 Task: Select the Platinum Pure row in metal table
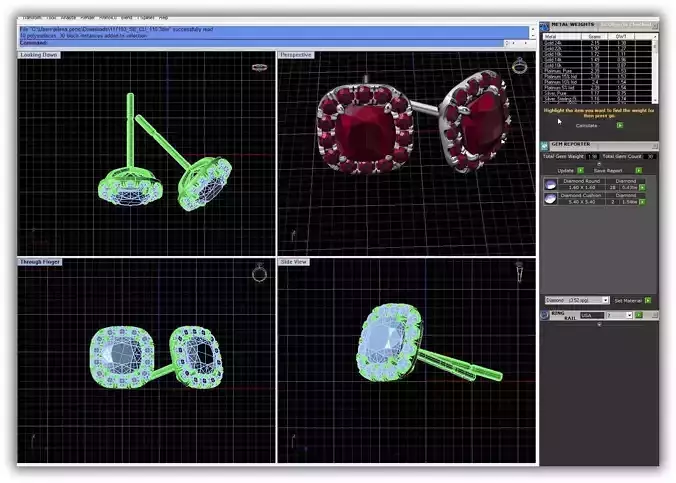(598, 71)
